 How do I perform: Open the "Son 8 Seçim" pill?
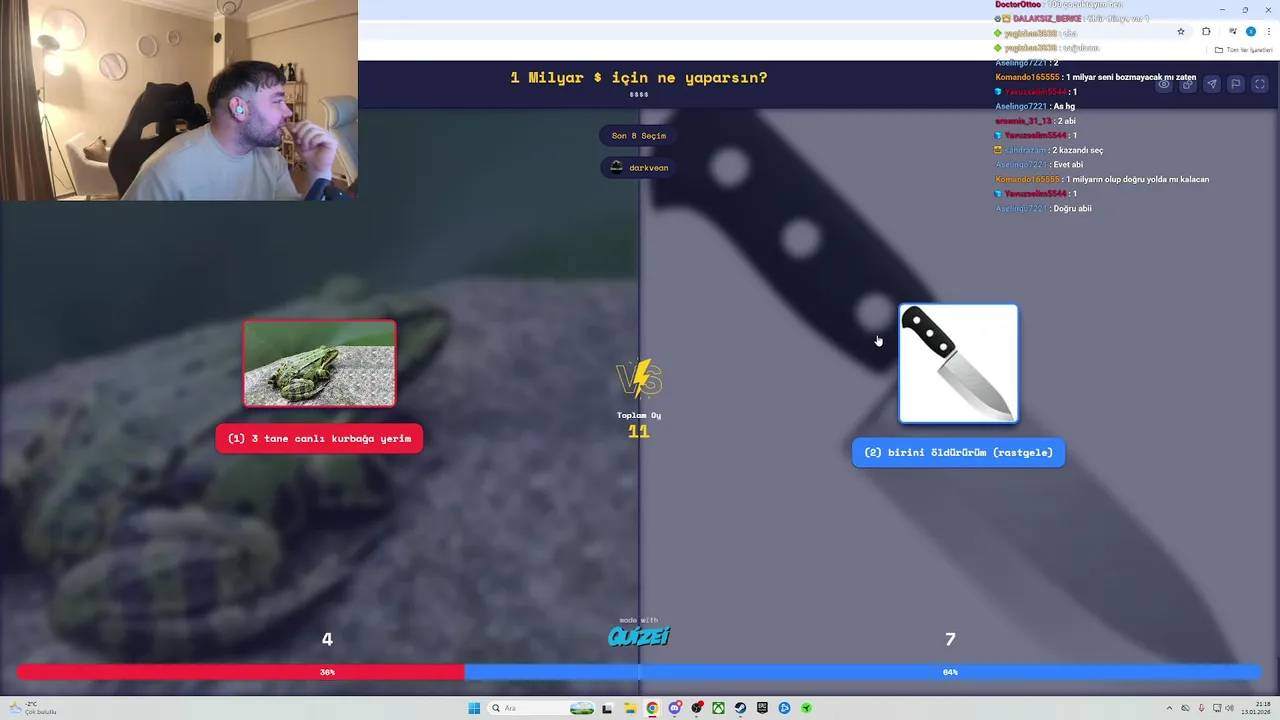pos(639,135)
